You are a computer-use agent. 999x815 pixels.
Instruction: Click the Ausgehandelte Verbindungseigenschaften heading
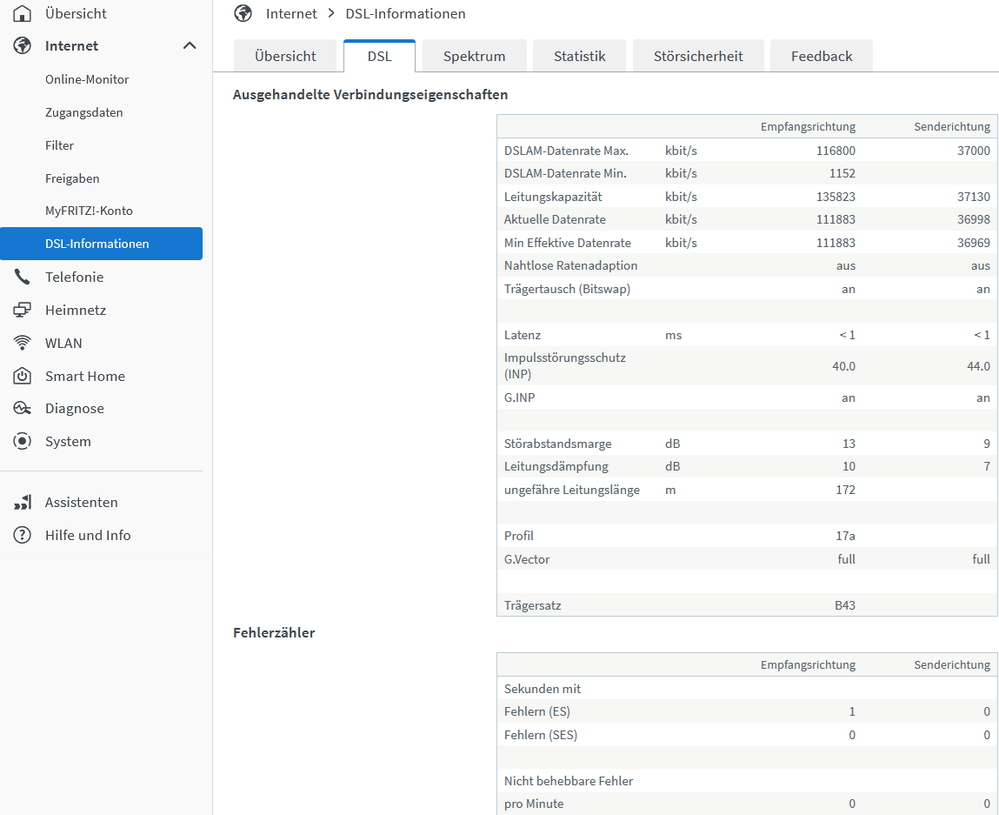[x=370, y=94]
